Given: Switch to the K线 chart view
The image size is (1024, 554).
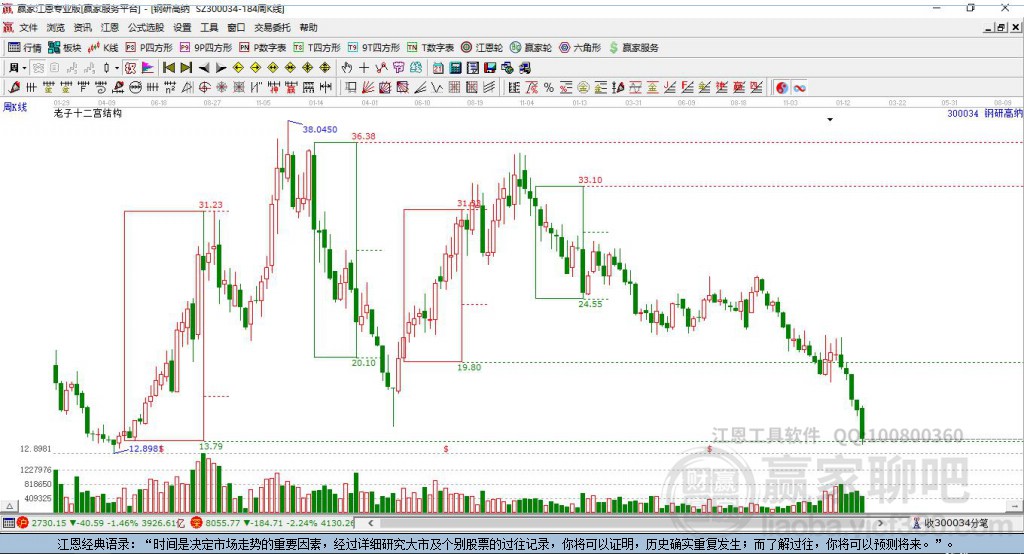Looking at the screenshot, I should point(103,48).
